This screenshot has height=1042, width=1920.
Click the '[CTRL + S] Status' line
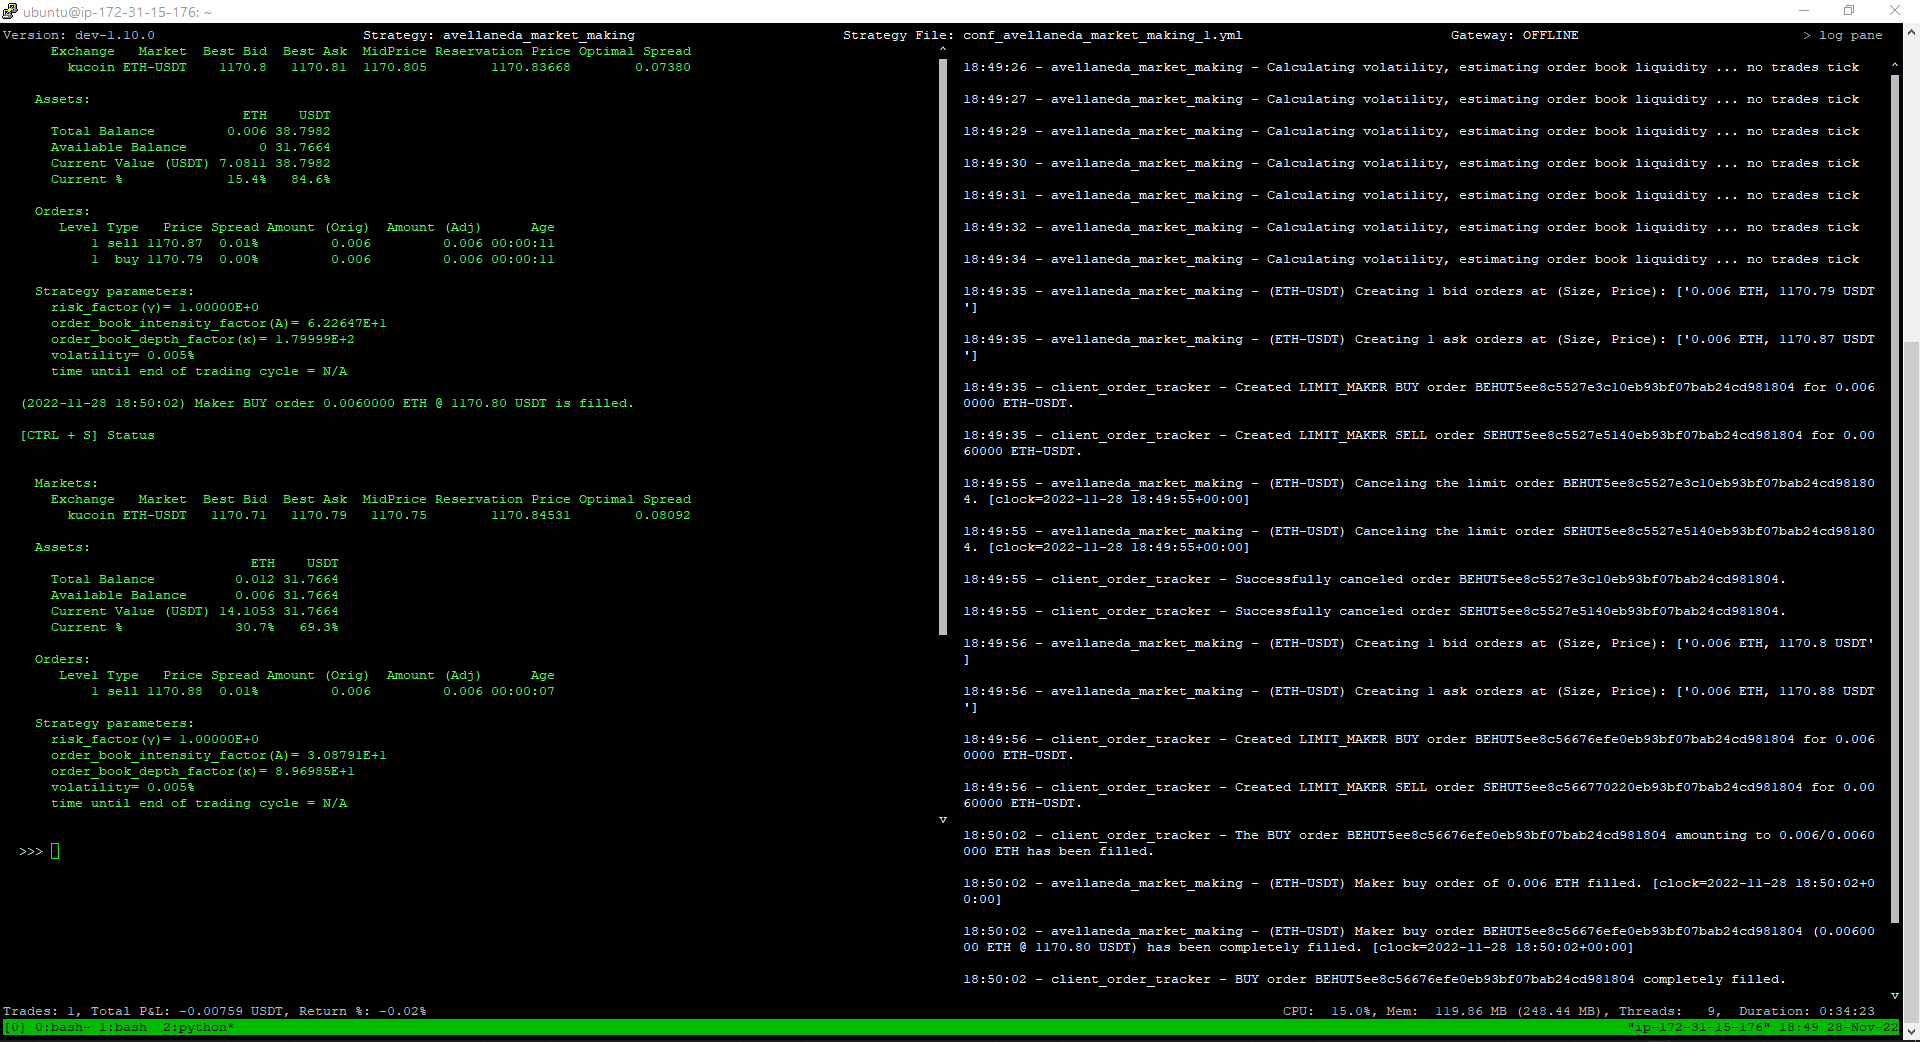click(87, 435)
